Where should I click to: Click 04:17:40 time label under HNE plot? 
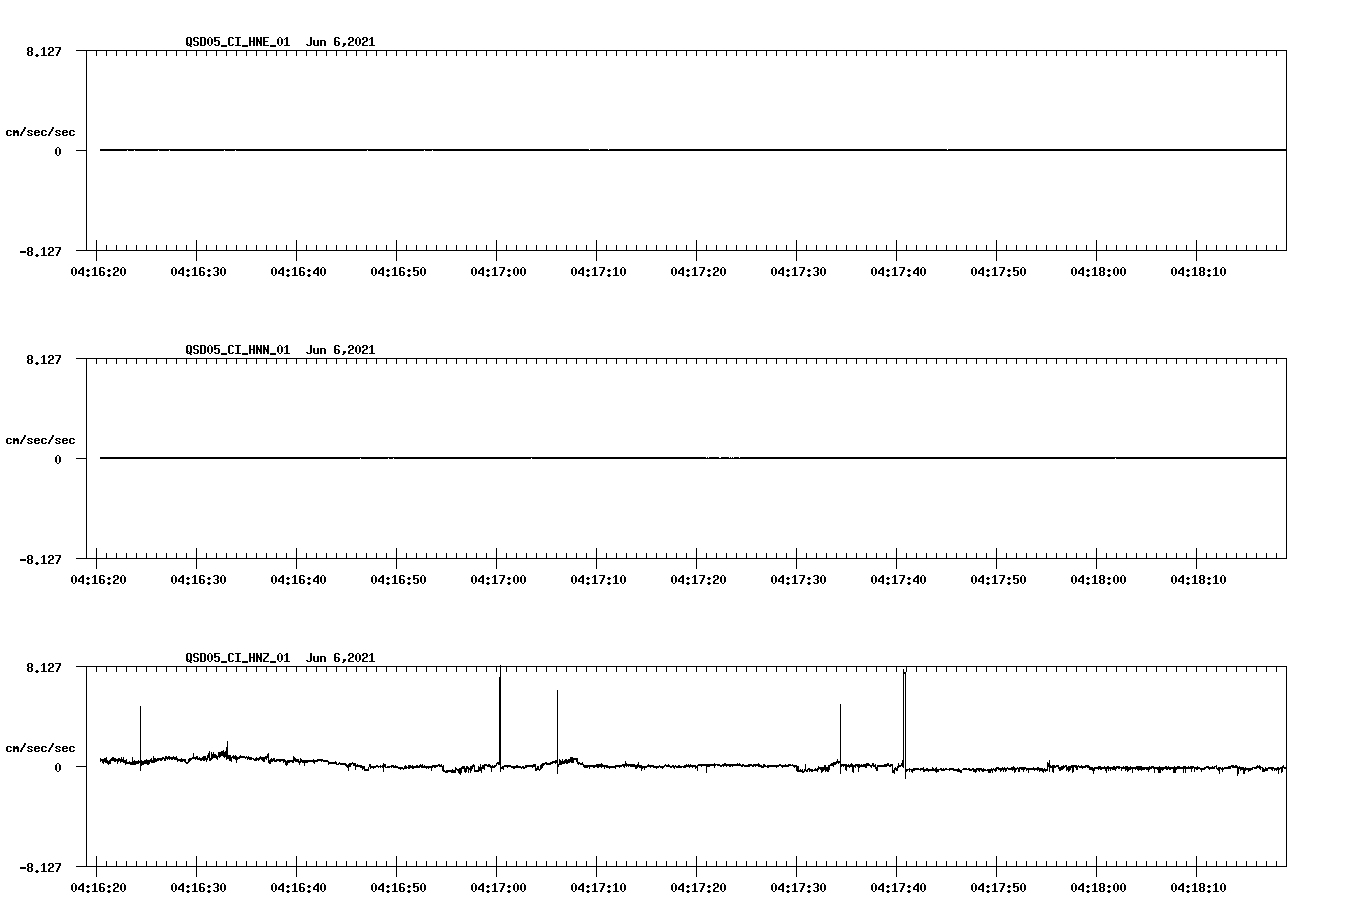[898, 272]
